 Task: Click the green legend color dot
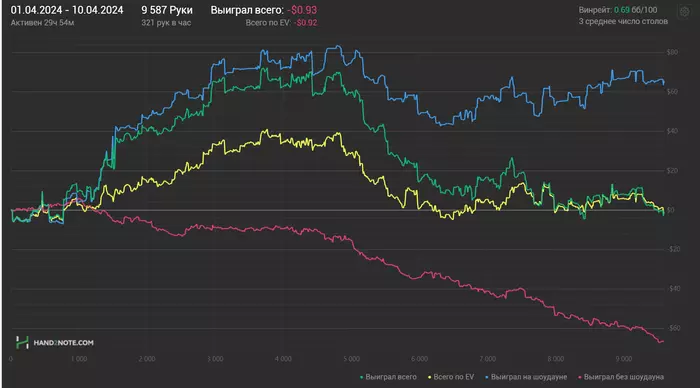coord(362,377)
